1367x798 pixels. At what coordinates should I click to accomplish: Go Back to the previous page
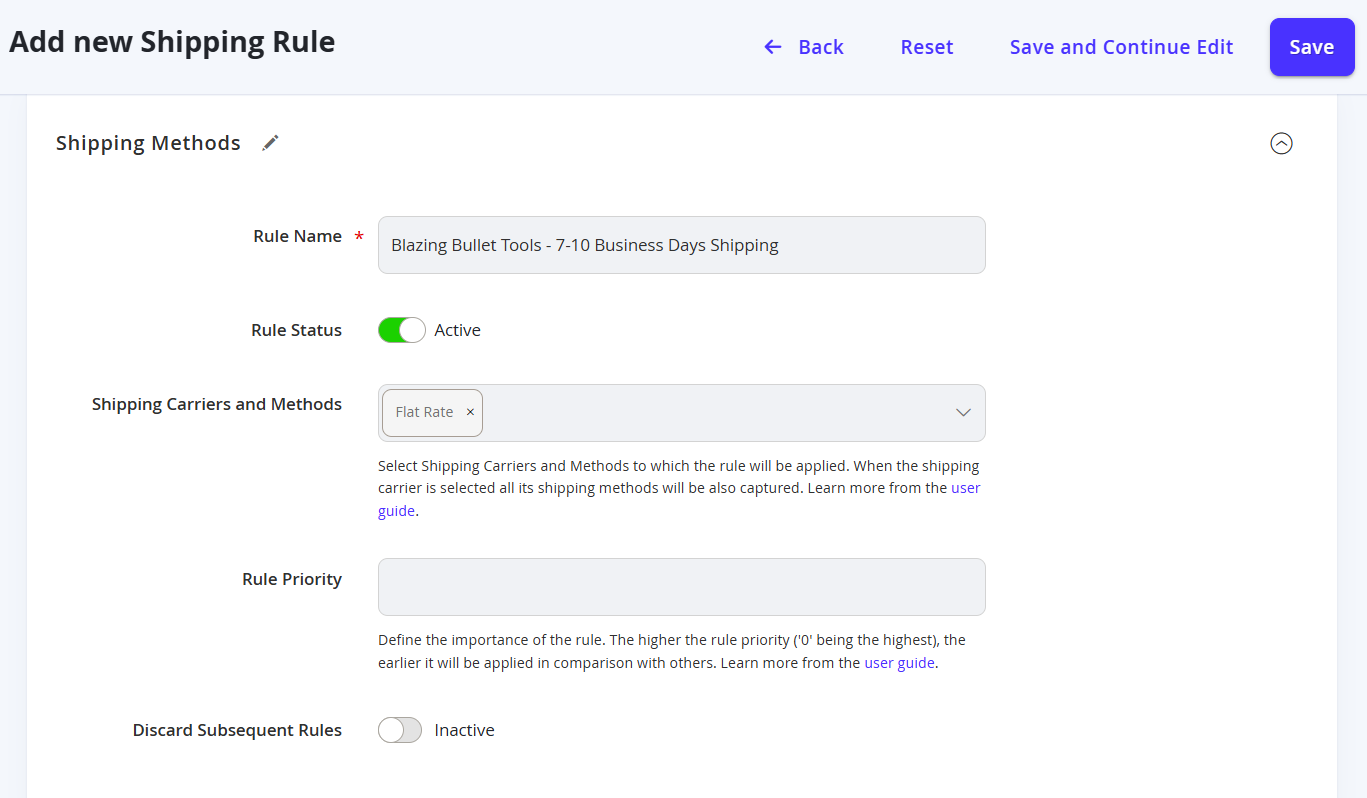804,47
